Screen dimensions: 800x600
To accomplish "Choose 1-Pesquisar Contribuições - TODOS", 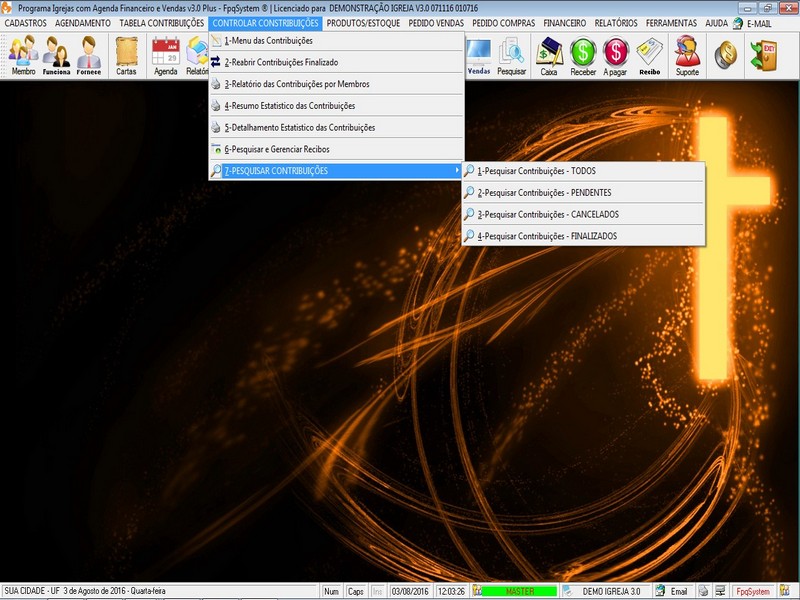I will [583, 171].
